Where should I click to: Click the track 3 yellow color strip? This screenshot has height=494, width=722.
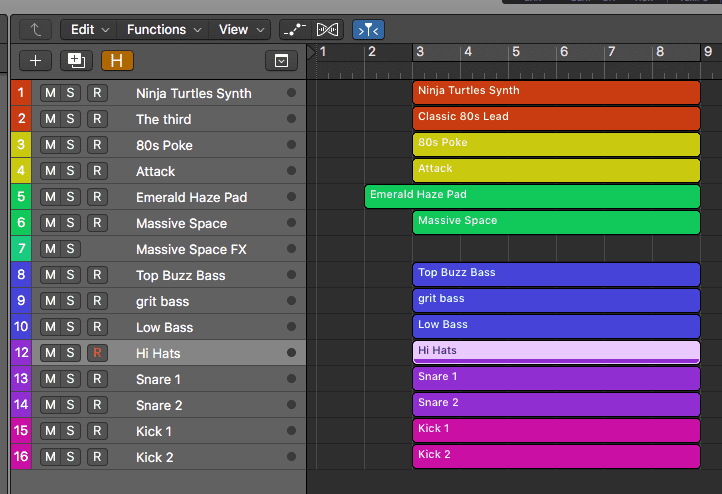(21, 145)
